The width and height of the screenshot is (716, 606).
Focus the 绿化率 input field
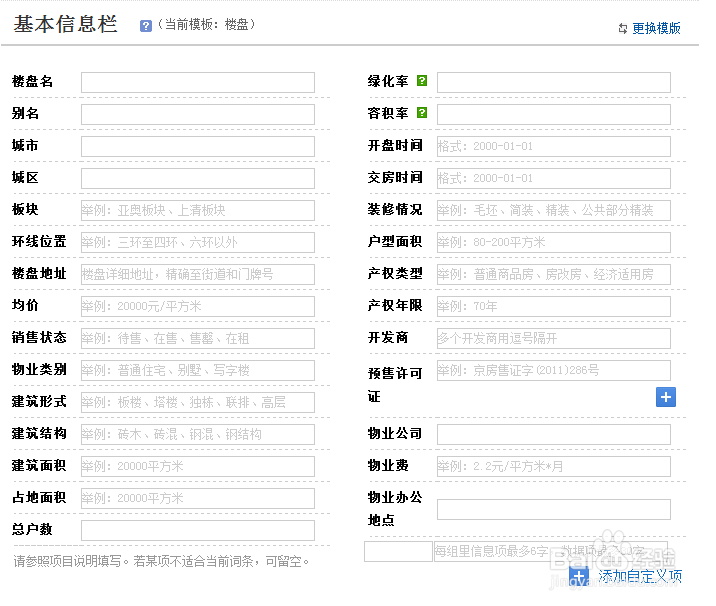553,82
